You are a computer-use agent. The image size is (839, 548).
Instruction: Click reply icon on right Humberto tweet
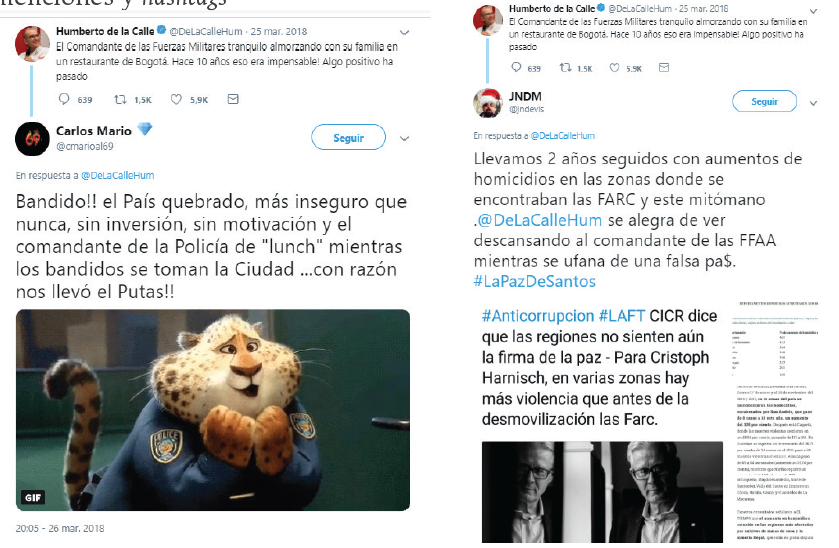coord(516,67)
